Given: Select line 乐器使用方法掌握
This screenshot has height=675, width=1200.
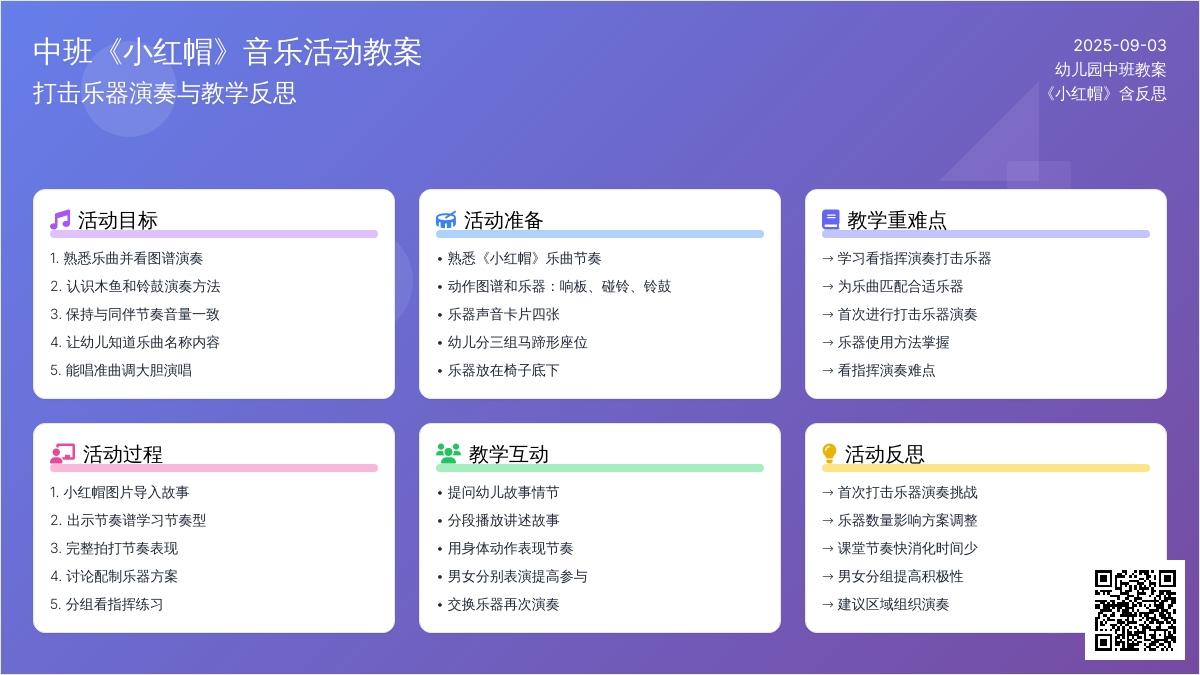Looking at the screenshot, I should (x=886, y=342).
